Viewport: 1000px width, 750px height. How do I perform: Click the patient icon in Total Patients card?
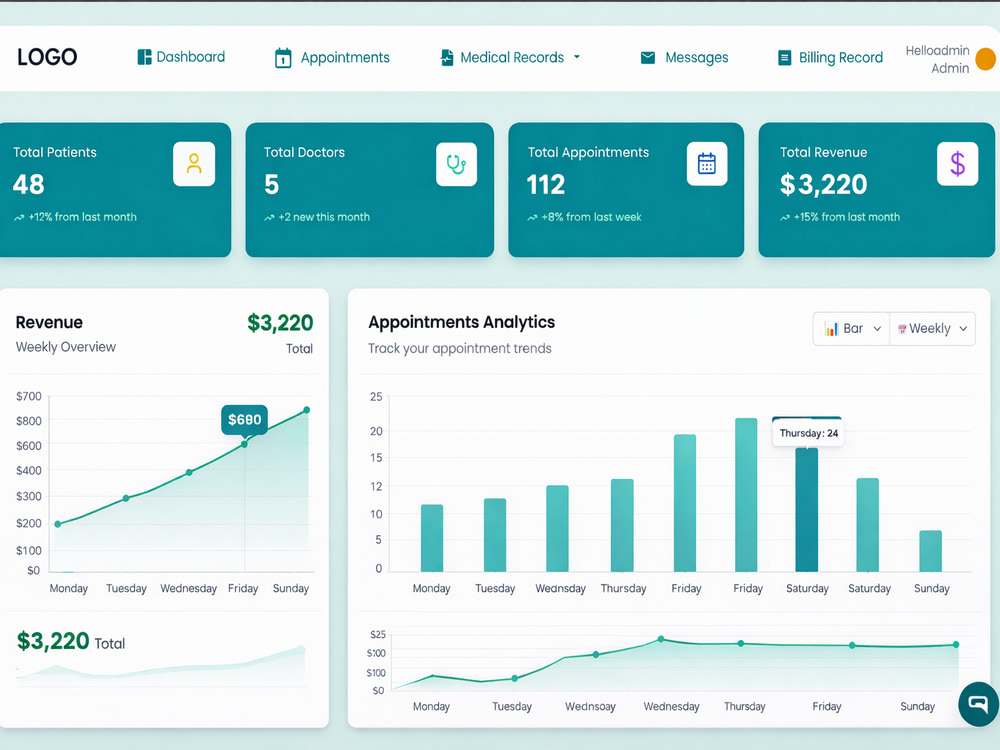tap(194, 164)
